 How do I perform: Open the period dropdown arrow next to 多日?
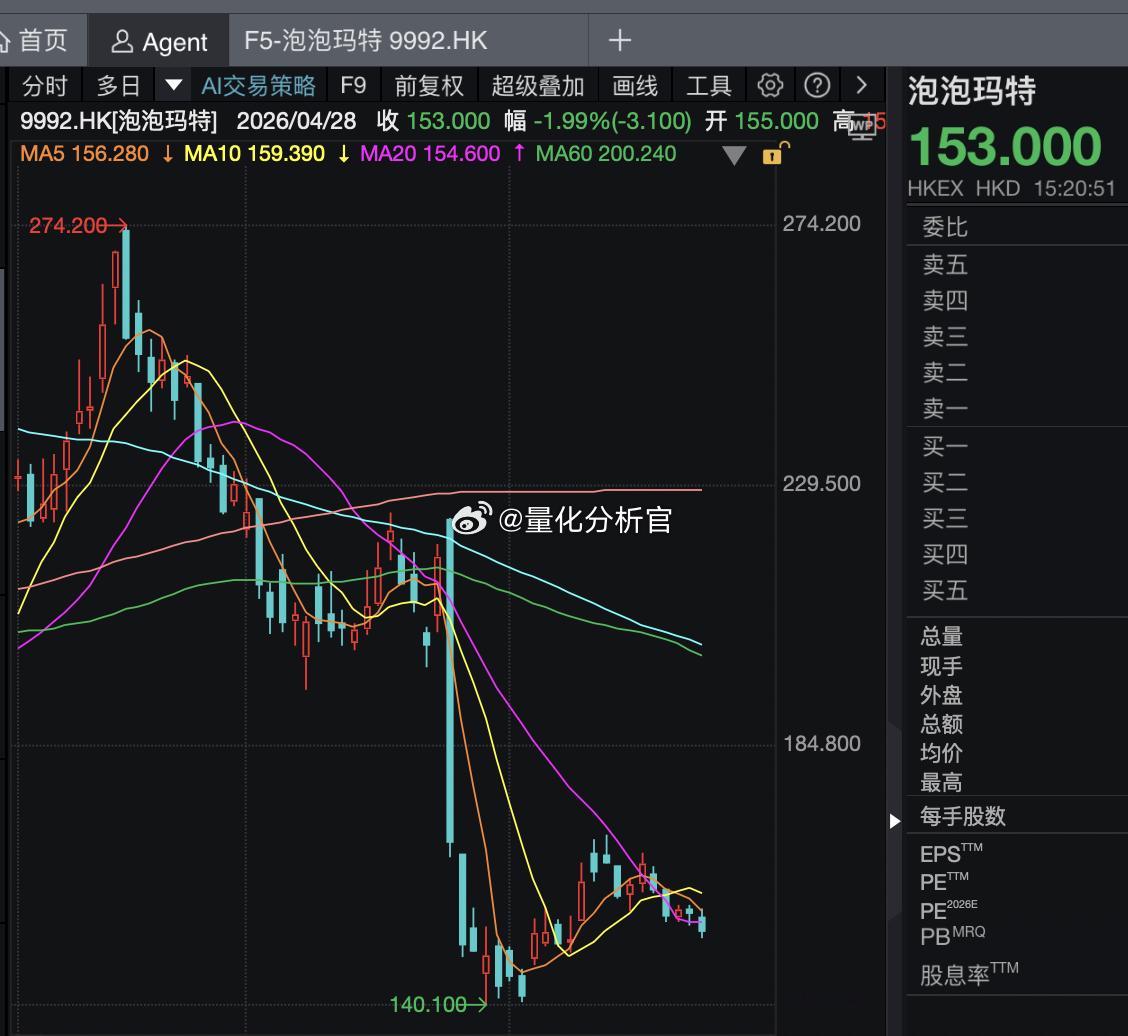click(173, 86)
